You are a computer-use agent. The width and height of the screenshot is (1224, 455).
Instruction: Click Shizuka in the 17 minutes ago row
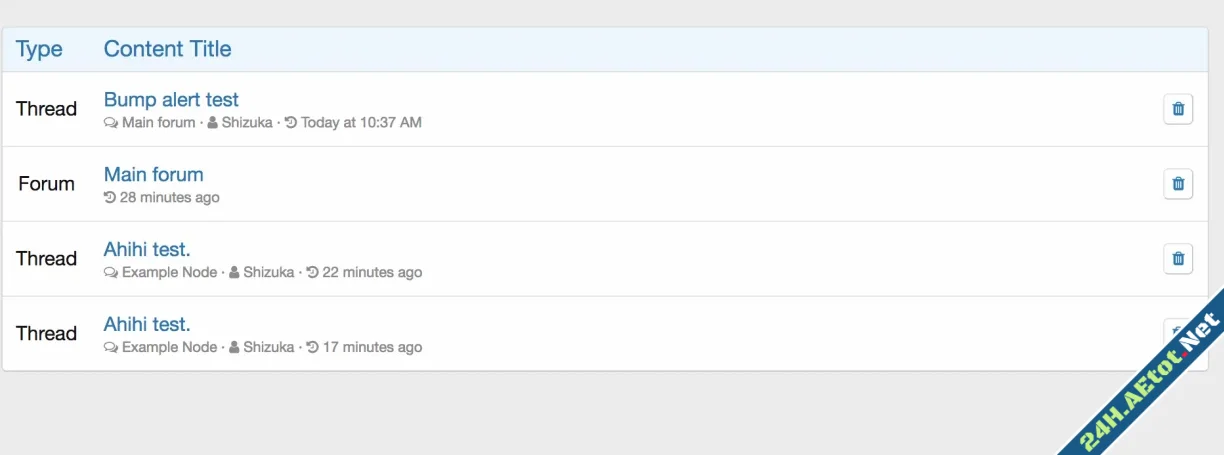269,347
